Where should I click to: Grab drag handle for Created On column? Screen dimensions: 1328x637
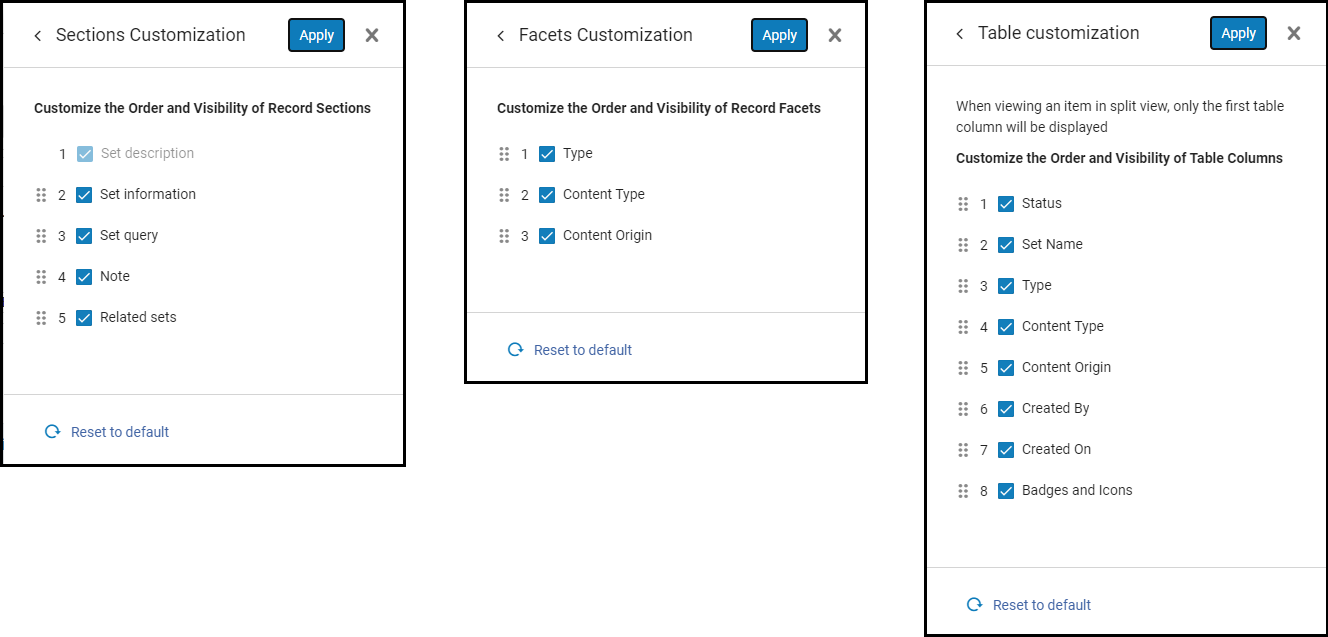tap(963, 450)
